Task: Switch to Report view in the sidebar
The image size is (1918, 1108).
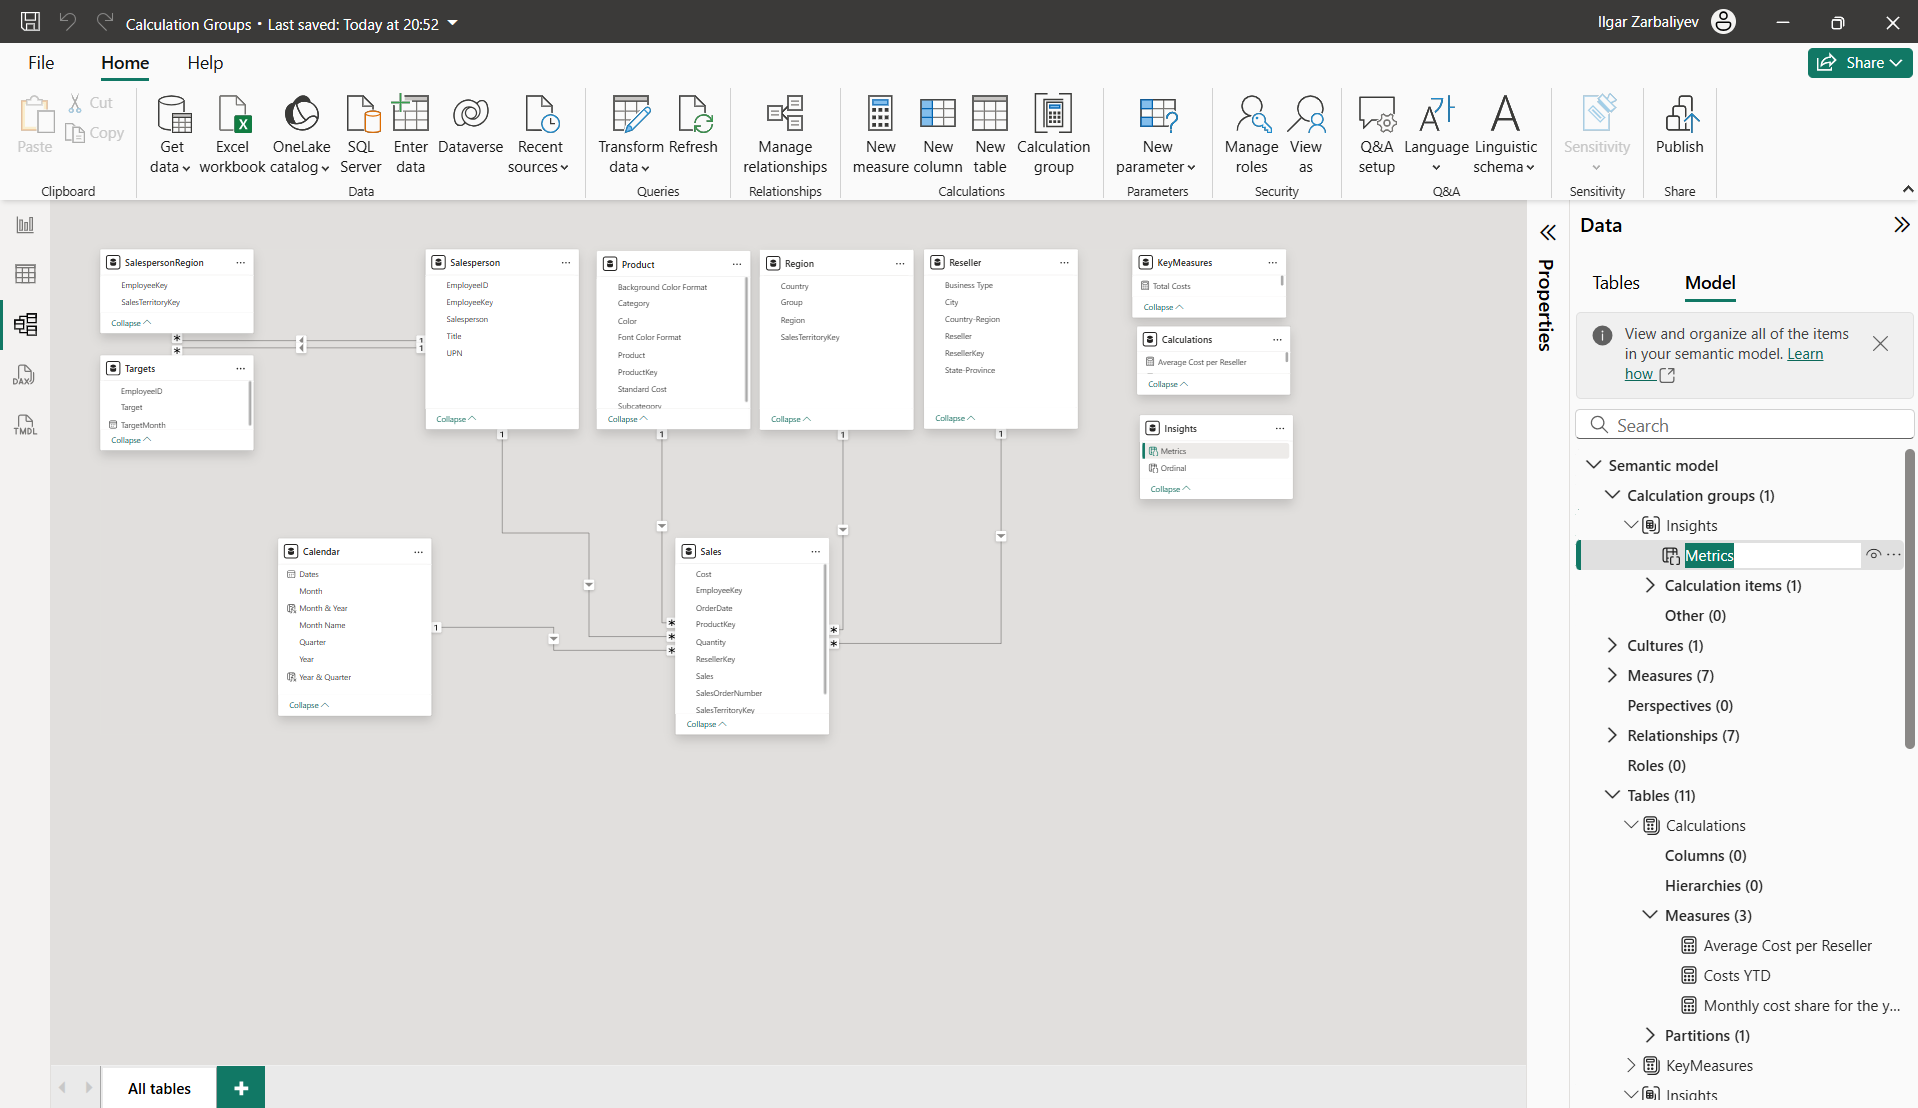Action: pos(25,225)
